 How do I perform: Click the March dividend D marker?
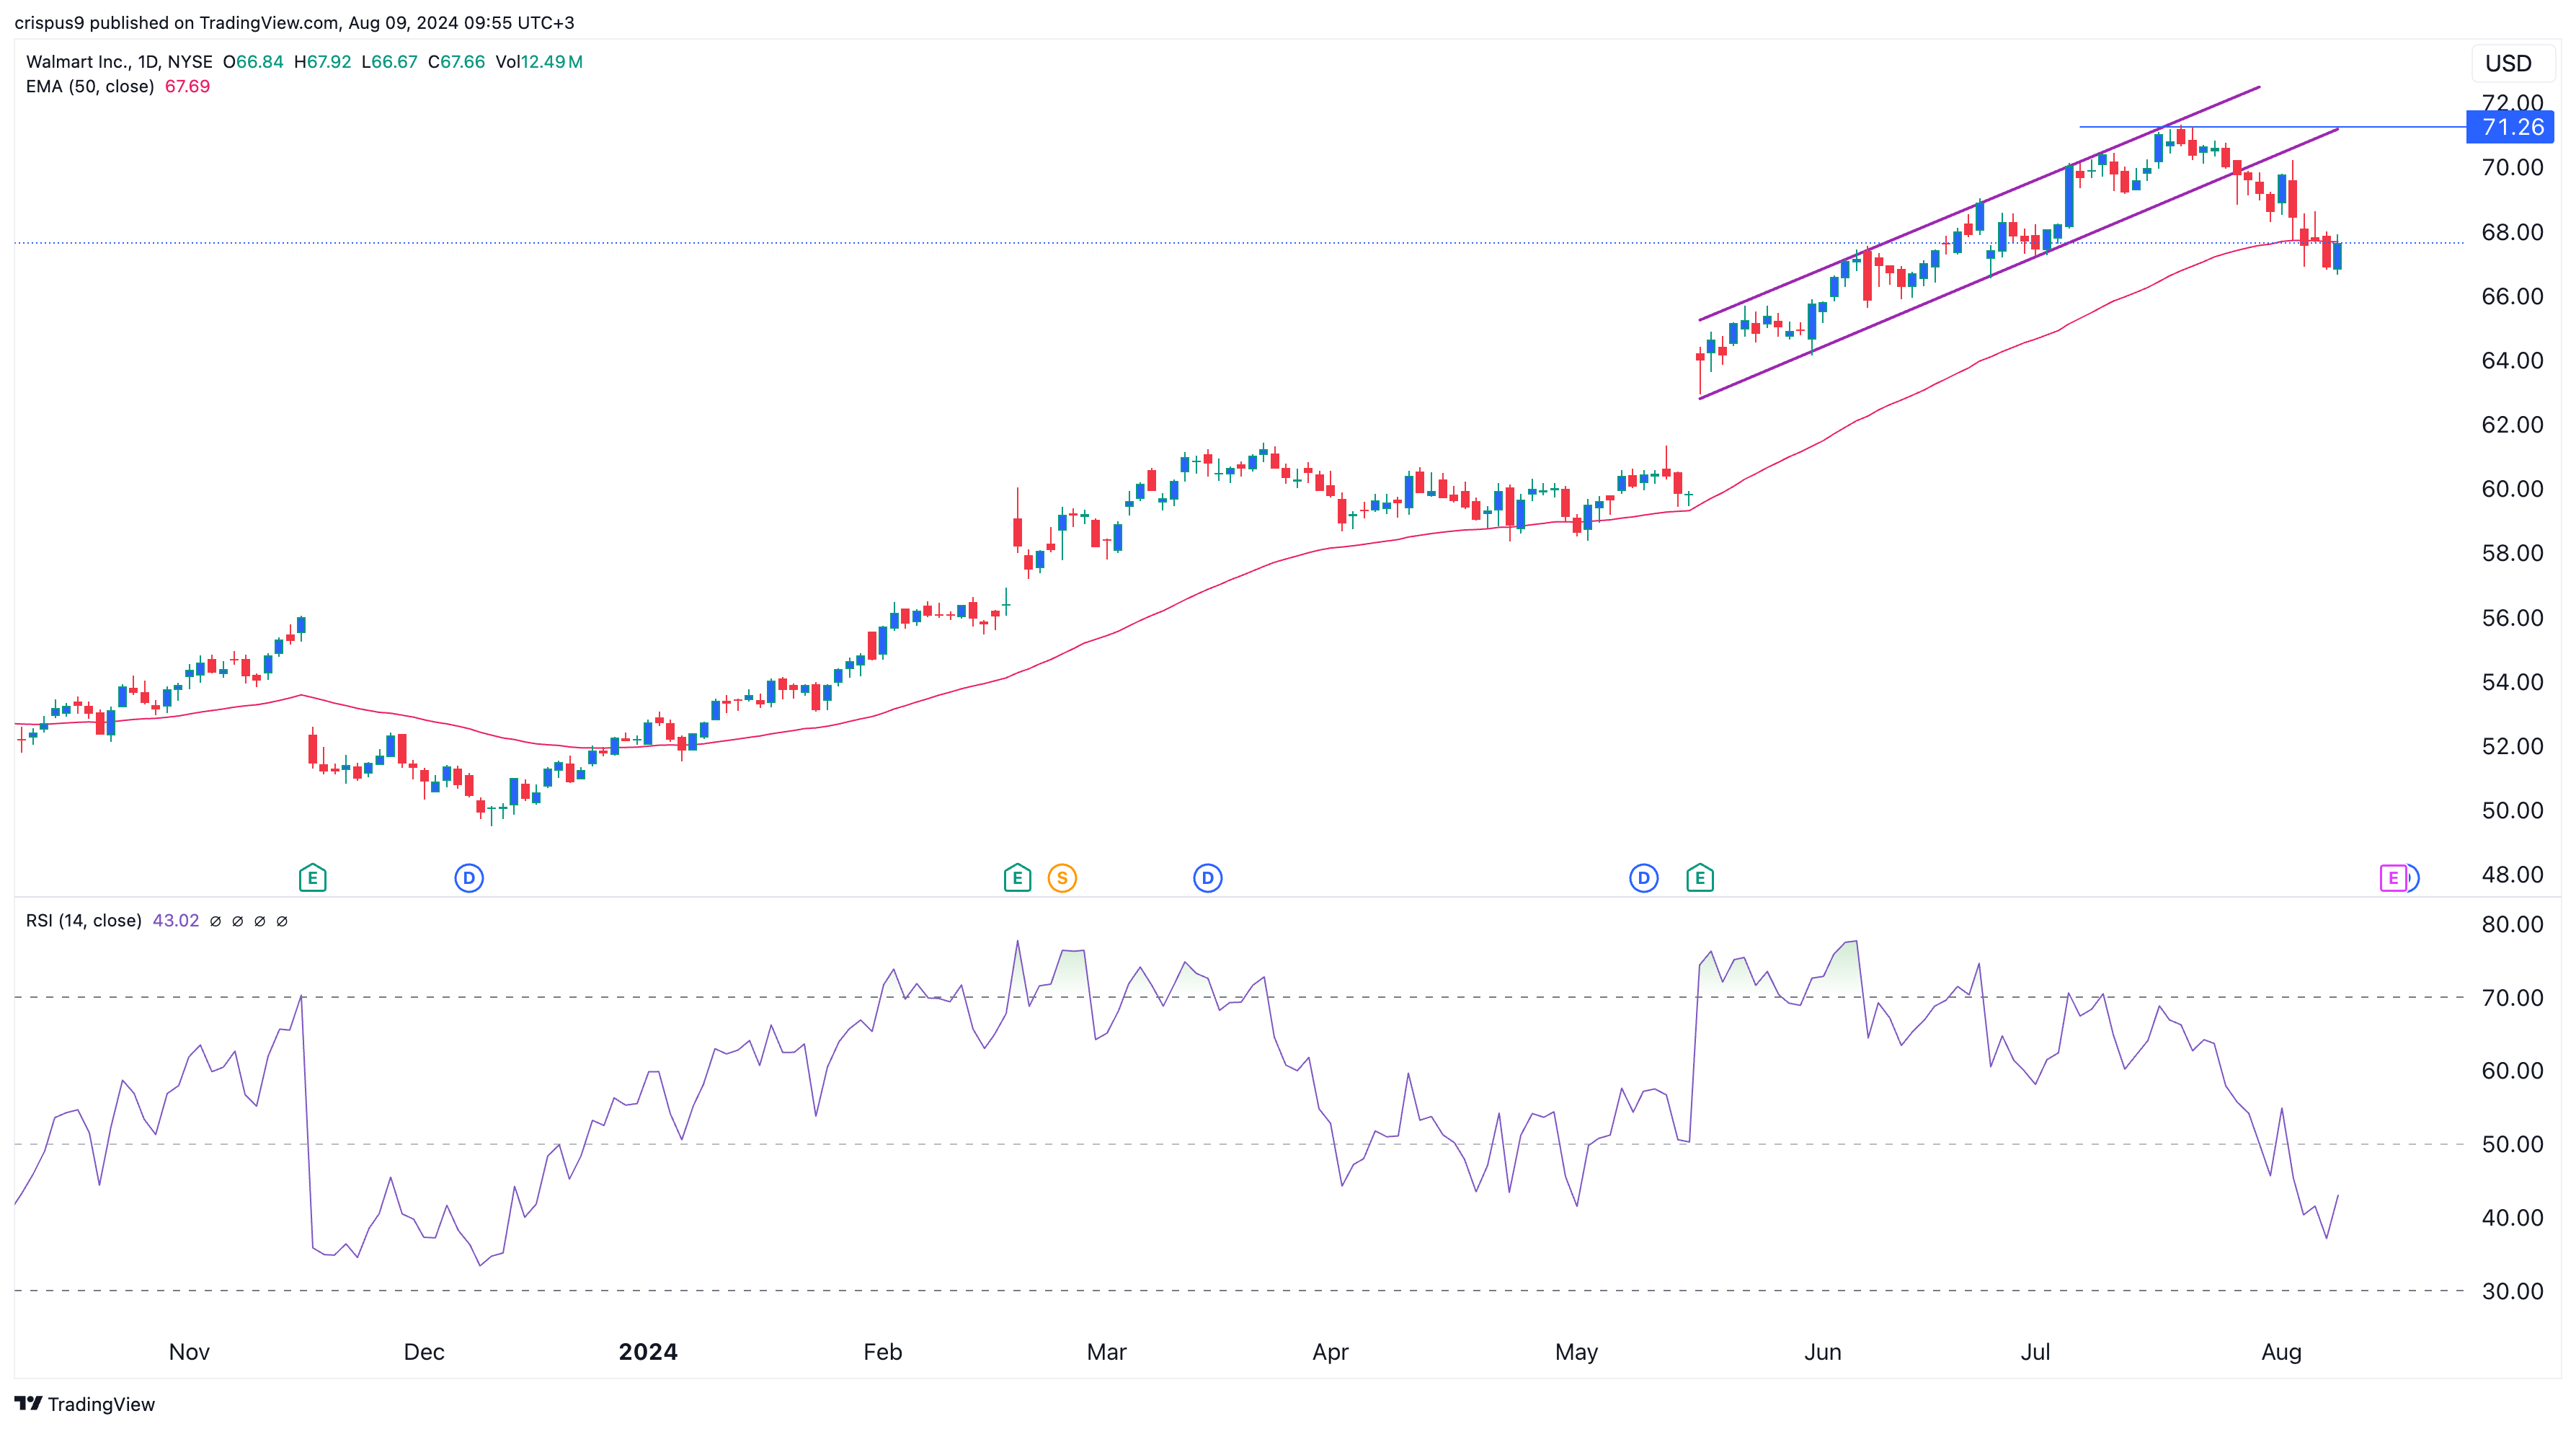[1208, 878]
